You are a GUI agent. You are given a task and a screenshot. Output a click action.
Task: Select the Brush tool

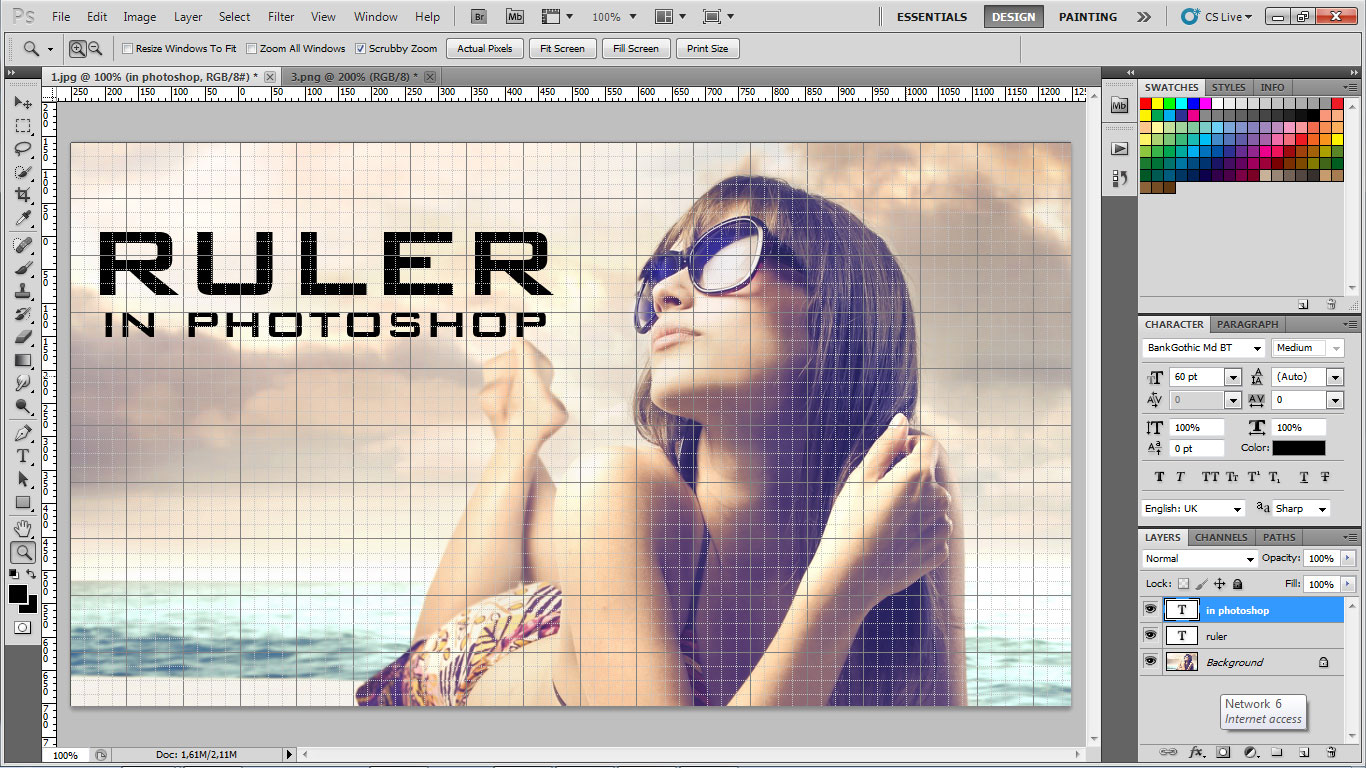[22, 268]
